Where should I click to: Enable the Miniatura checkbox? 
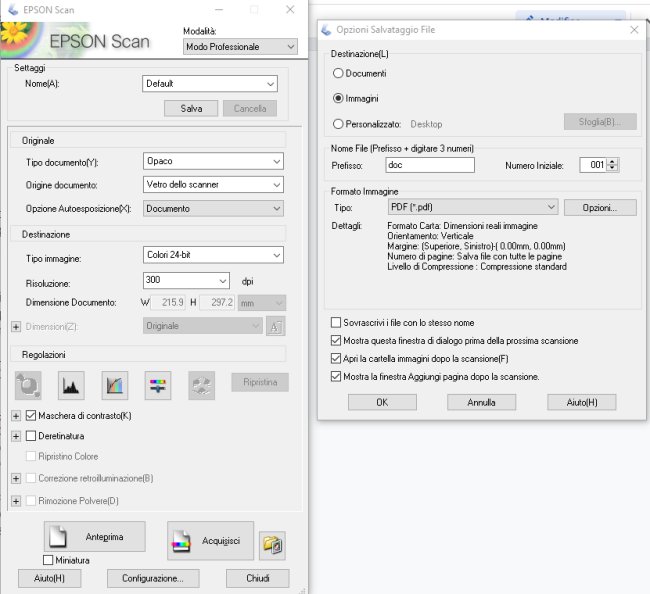pos(48,560)
